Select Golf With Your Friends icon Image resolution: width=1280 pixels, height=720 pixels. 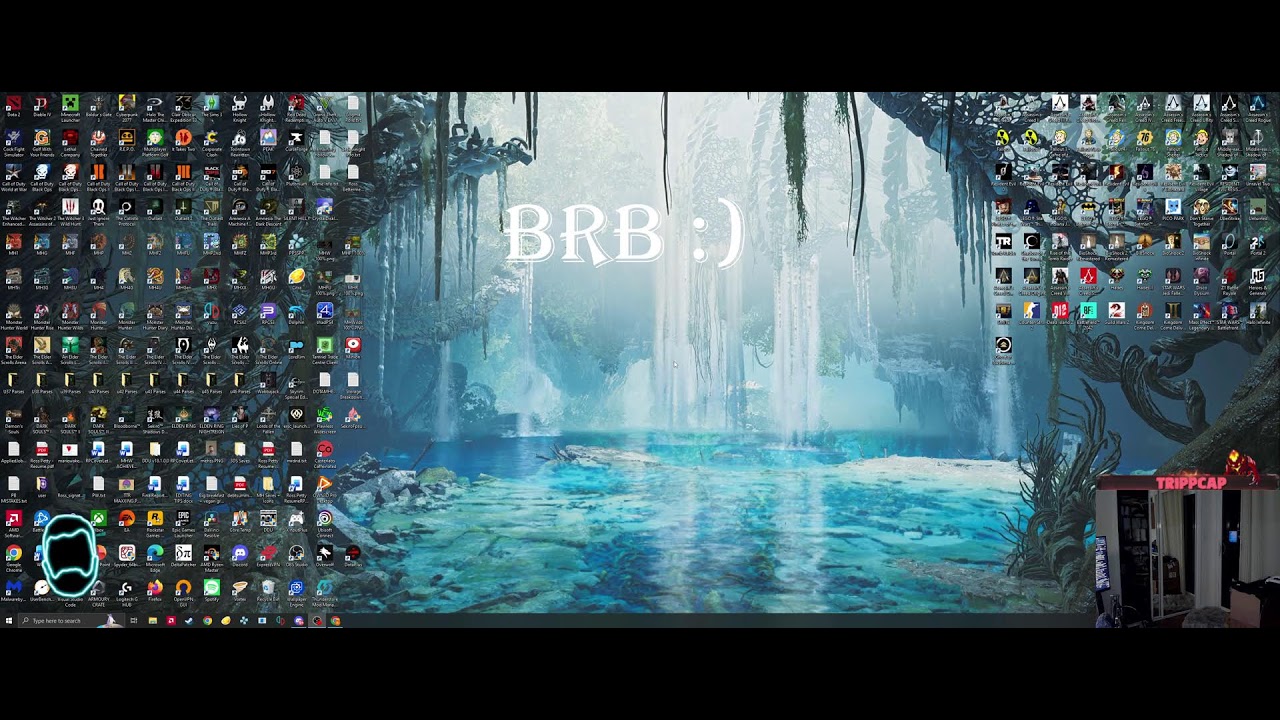42,142
